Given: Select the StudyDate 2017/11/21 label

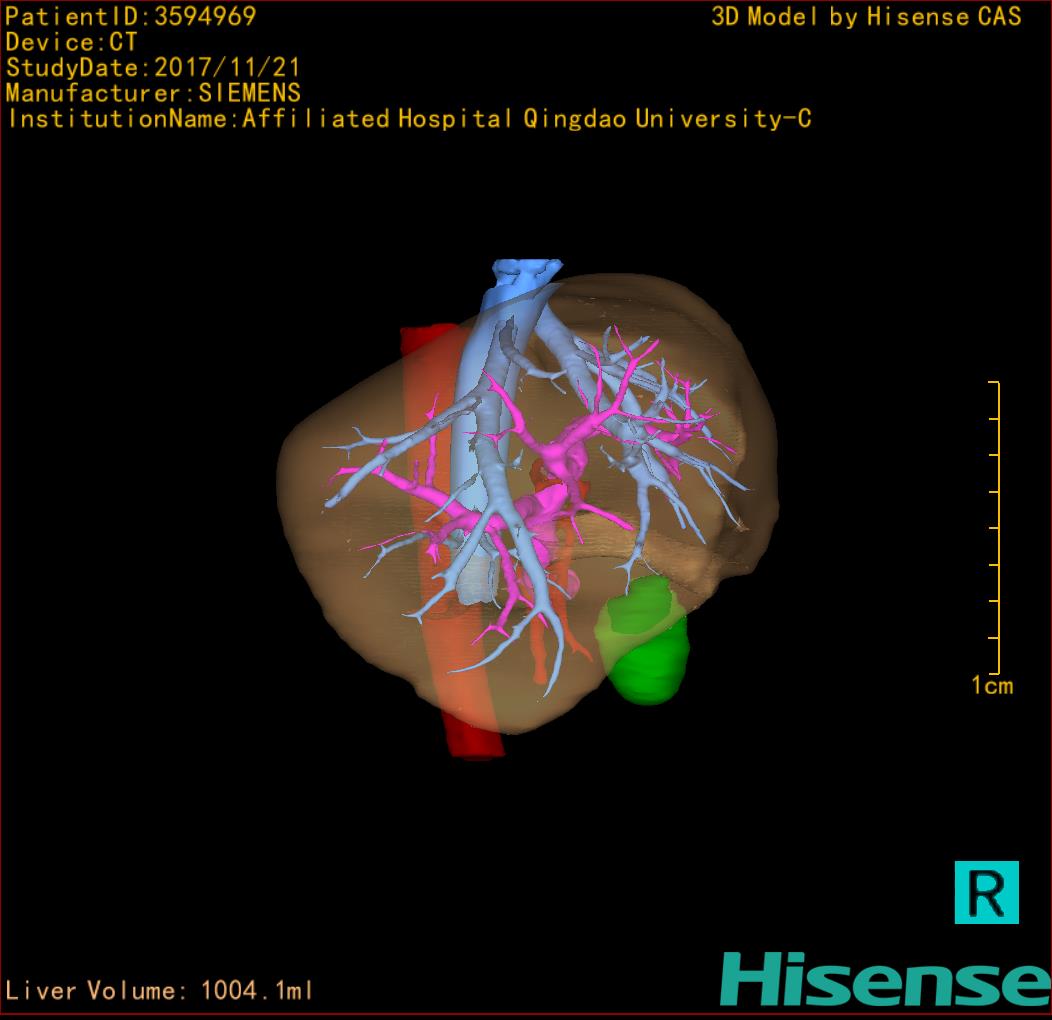Looking at the screenshot, I should point(153,69).
